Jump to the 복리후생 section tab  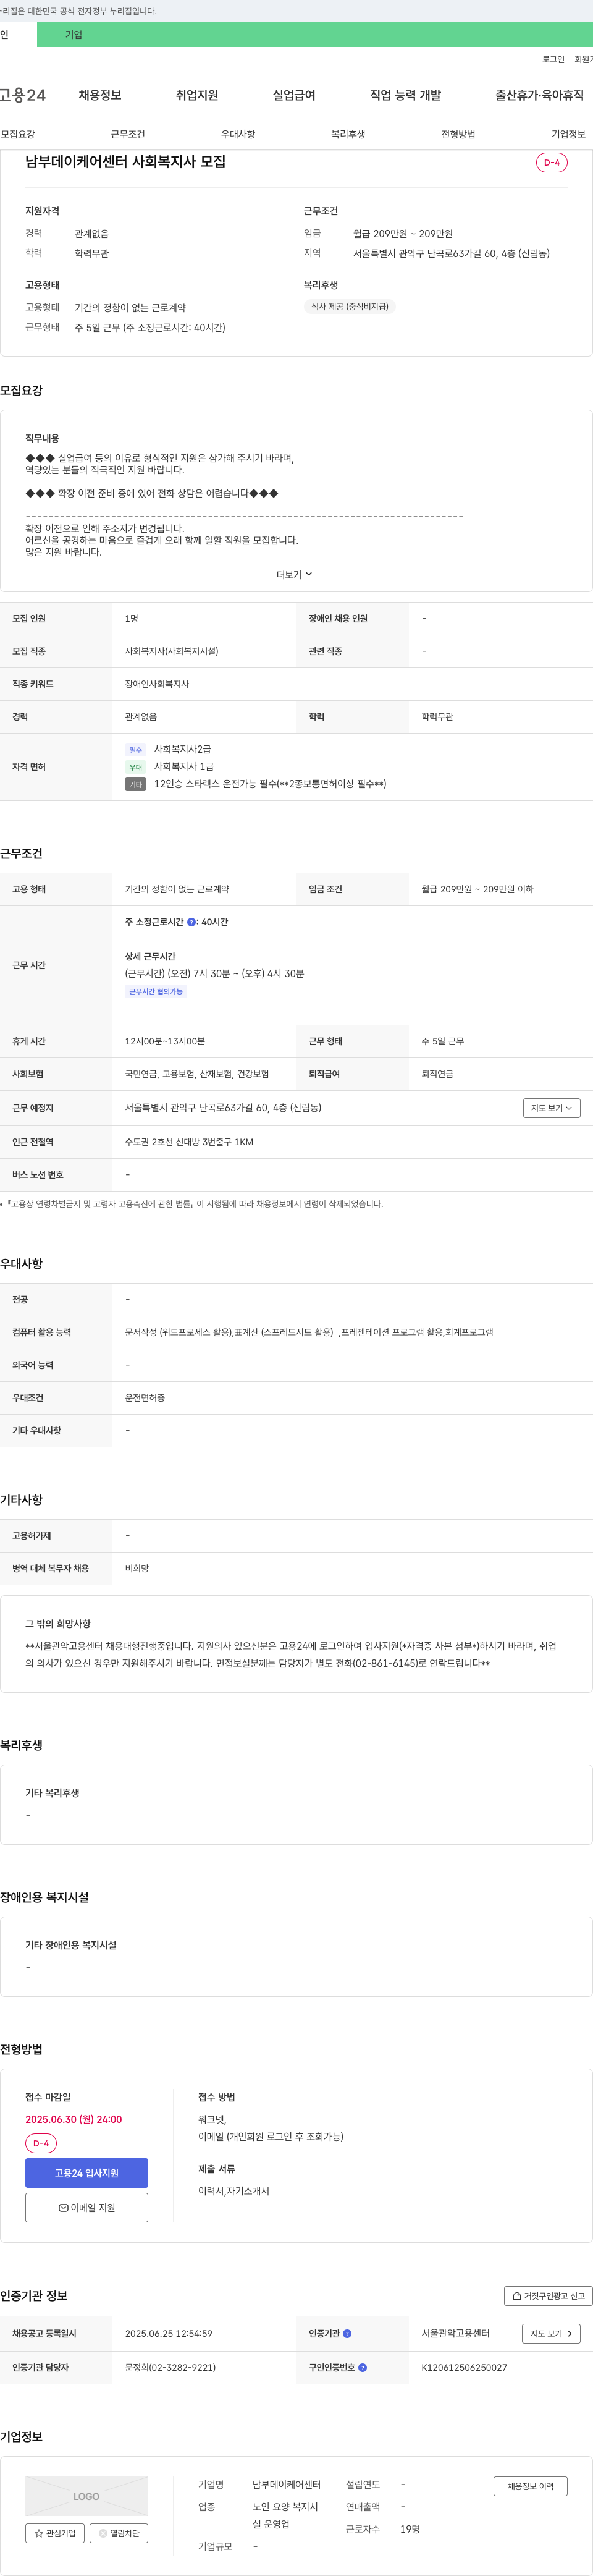348,134
